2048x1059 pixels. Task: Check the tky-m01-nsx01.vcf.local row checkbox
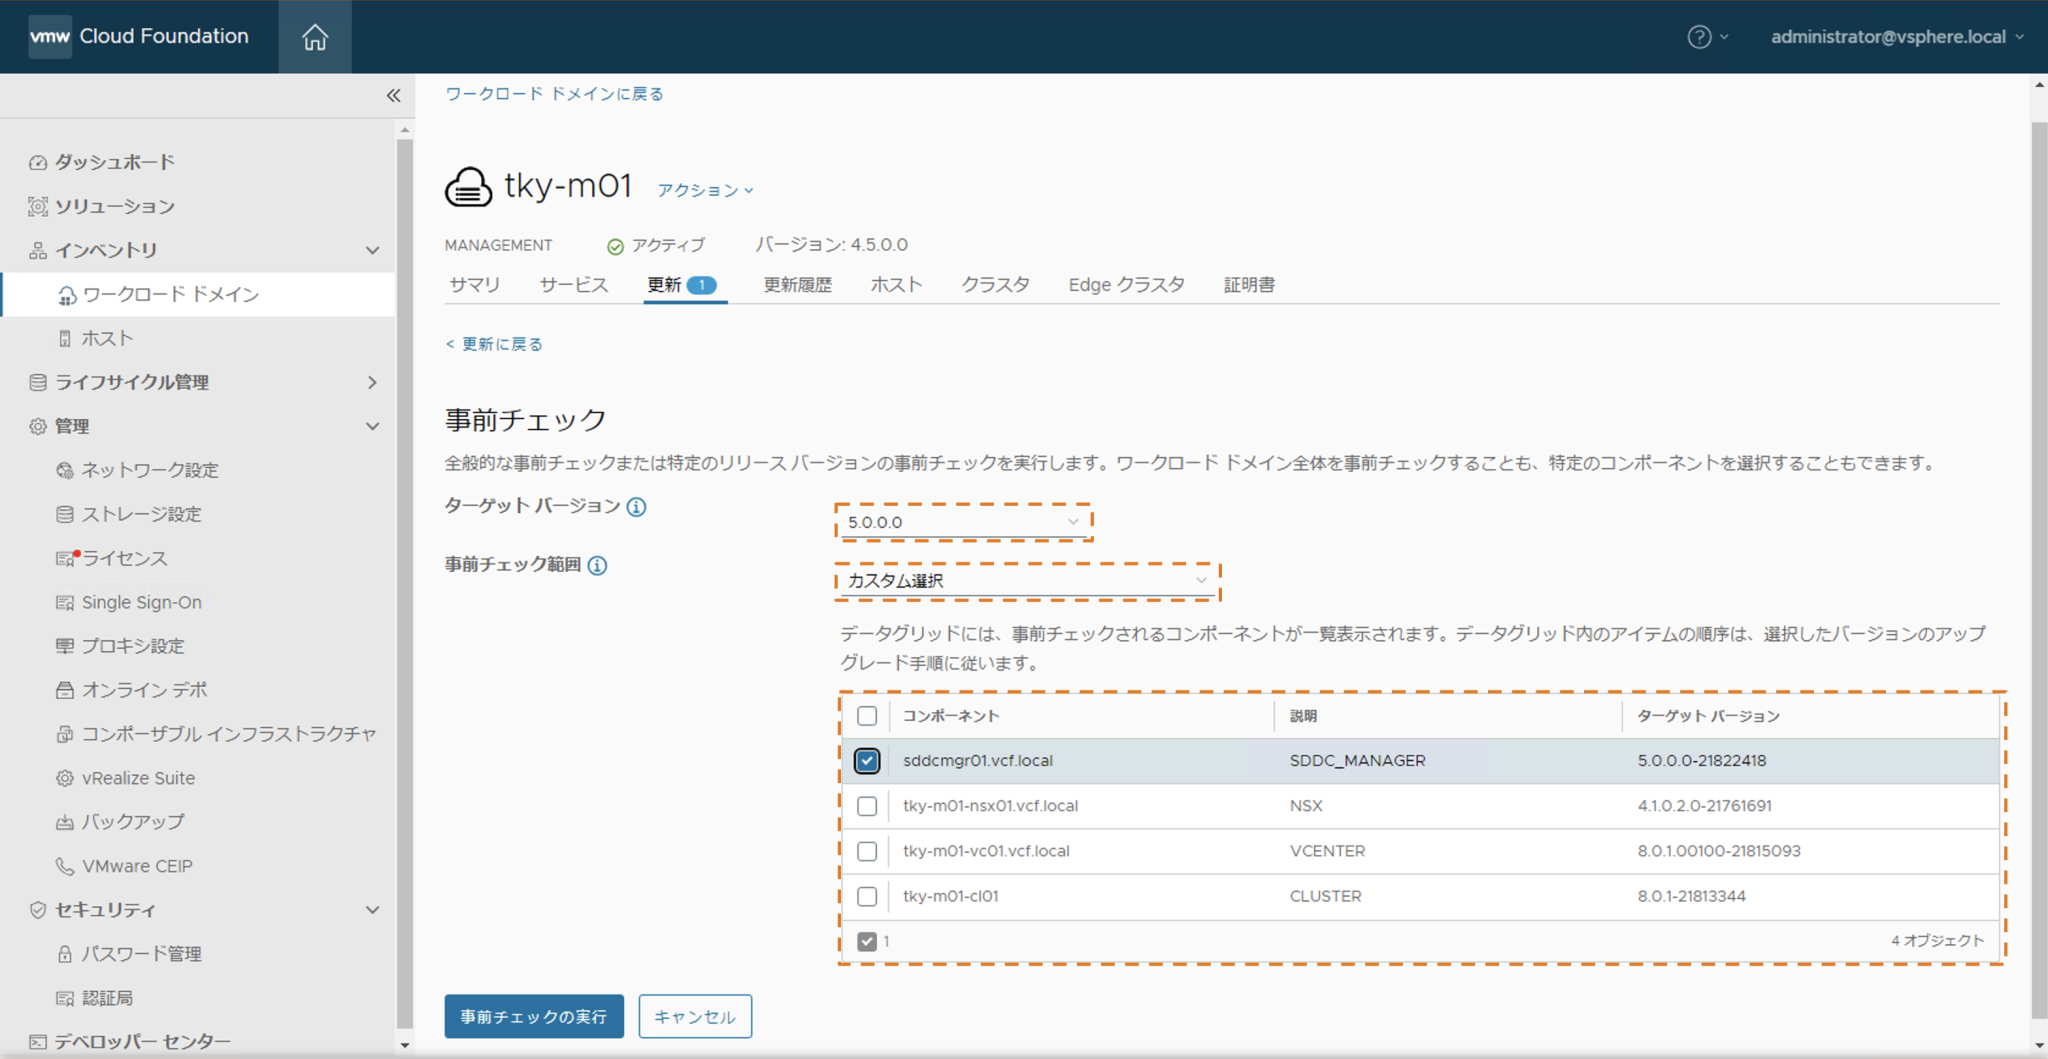(867, 806)
